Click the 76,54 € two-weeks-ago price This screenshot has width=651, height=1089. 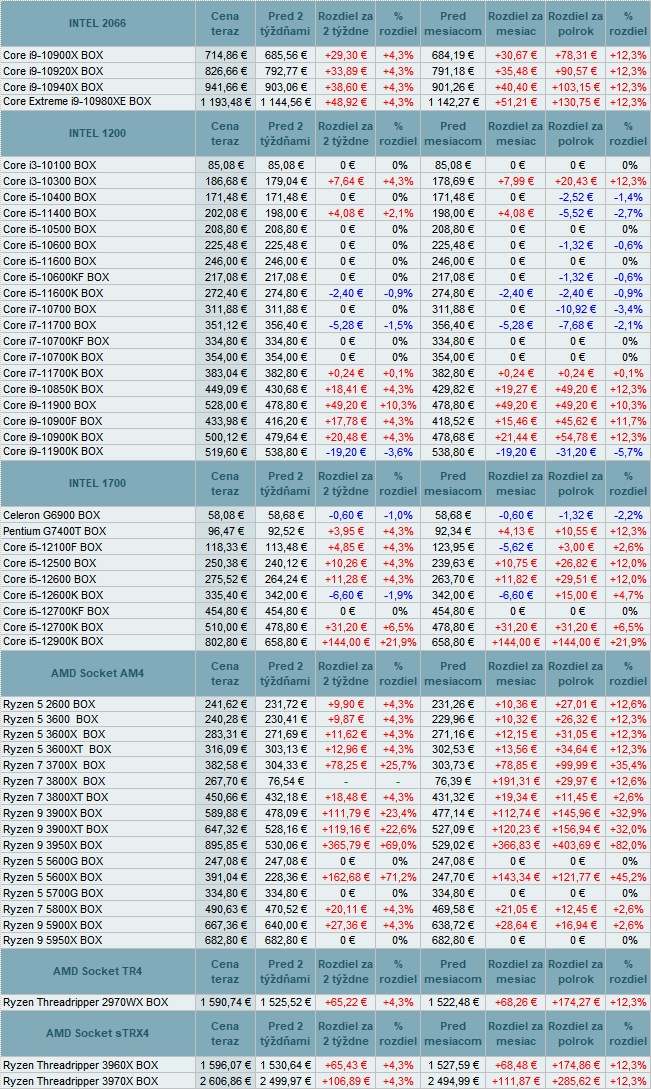click(x=285, y=781)
